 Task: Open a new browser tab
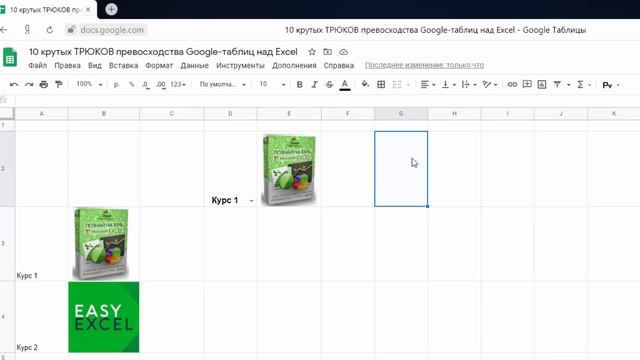click(x=111, y=9)
